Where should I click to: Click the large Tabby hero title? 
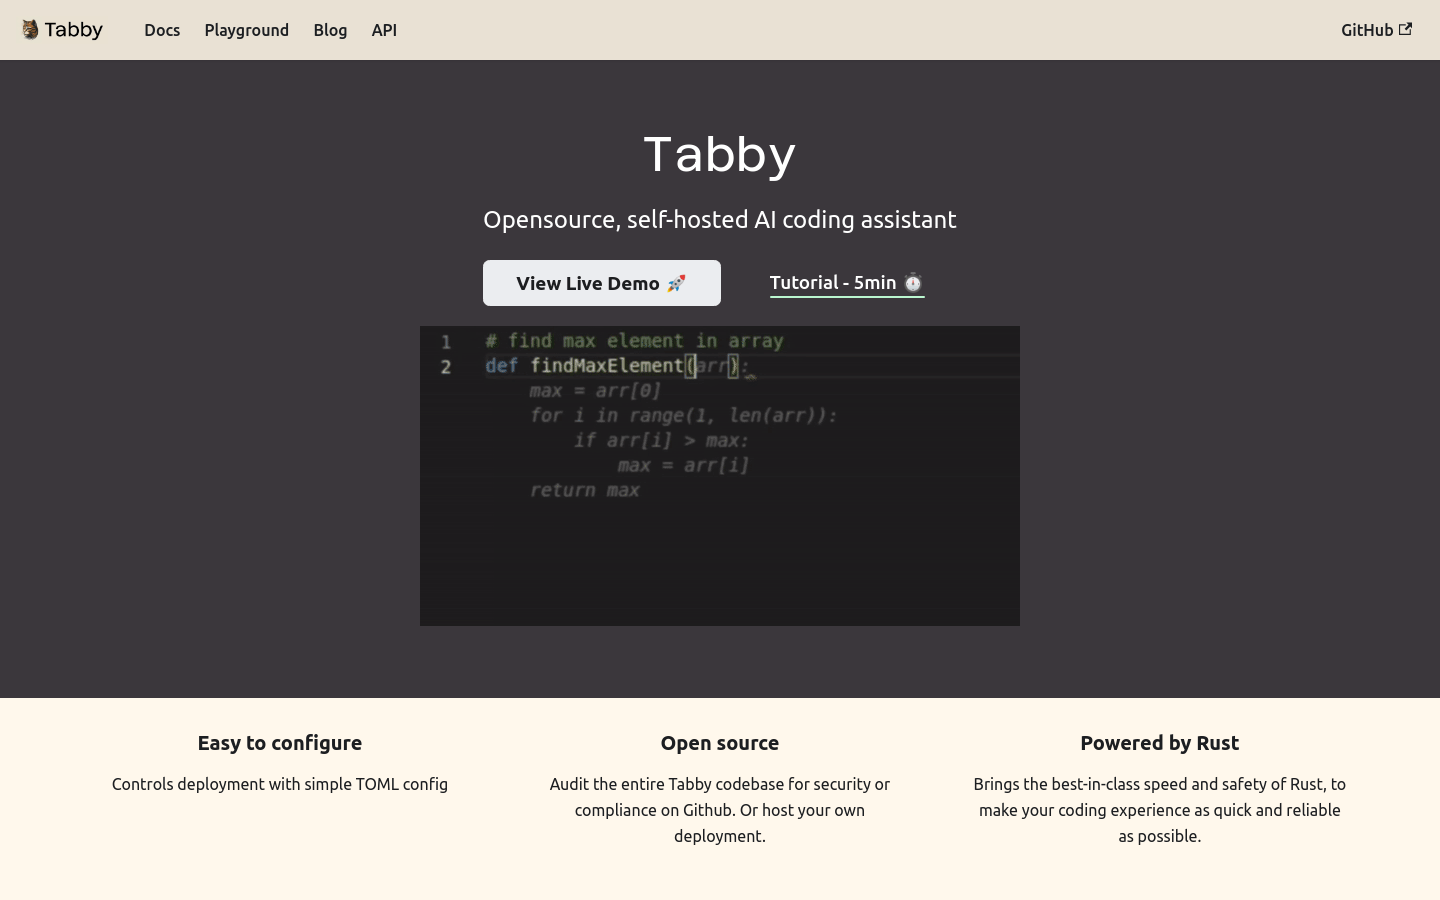[x=720, y=154]
